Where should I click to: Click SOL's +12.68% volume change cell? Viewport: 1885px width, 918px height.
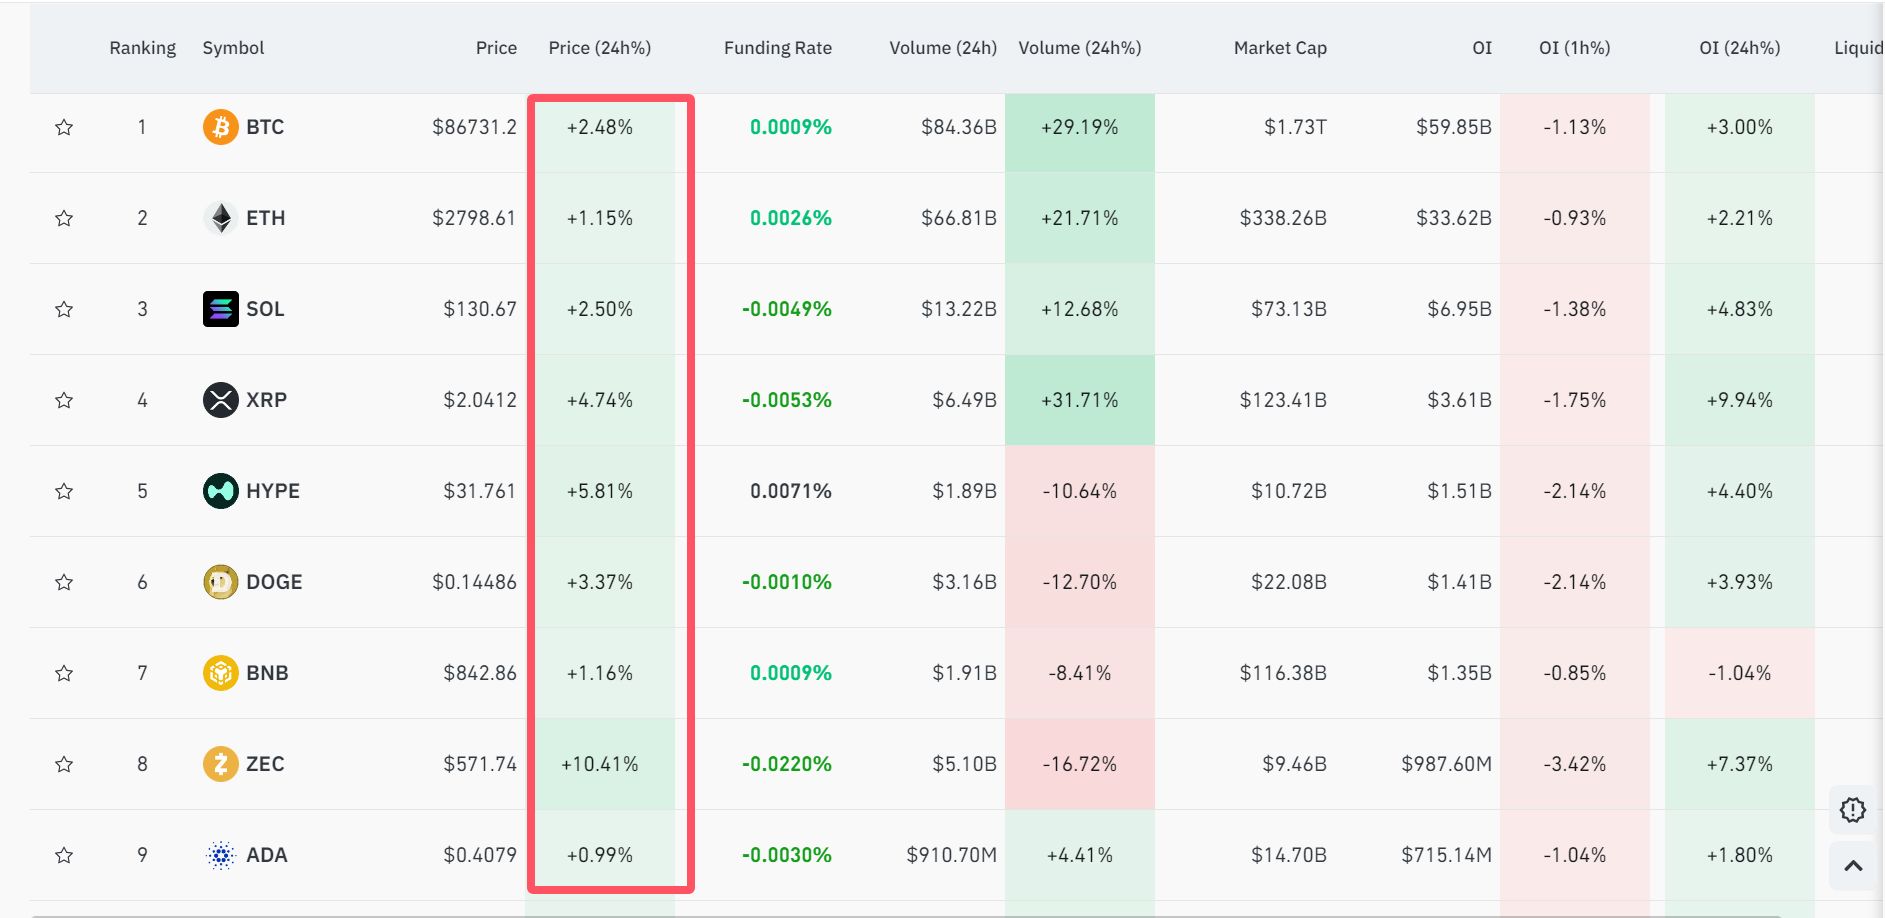1079,309
